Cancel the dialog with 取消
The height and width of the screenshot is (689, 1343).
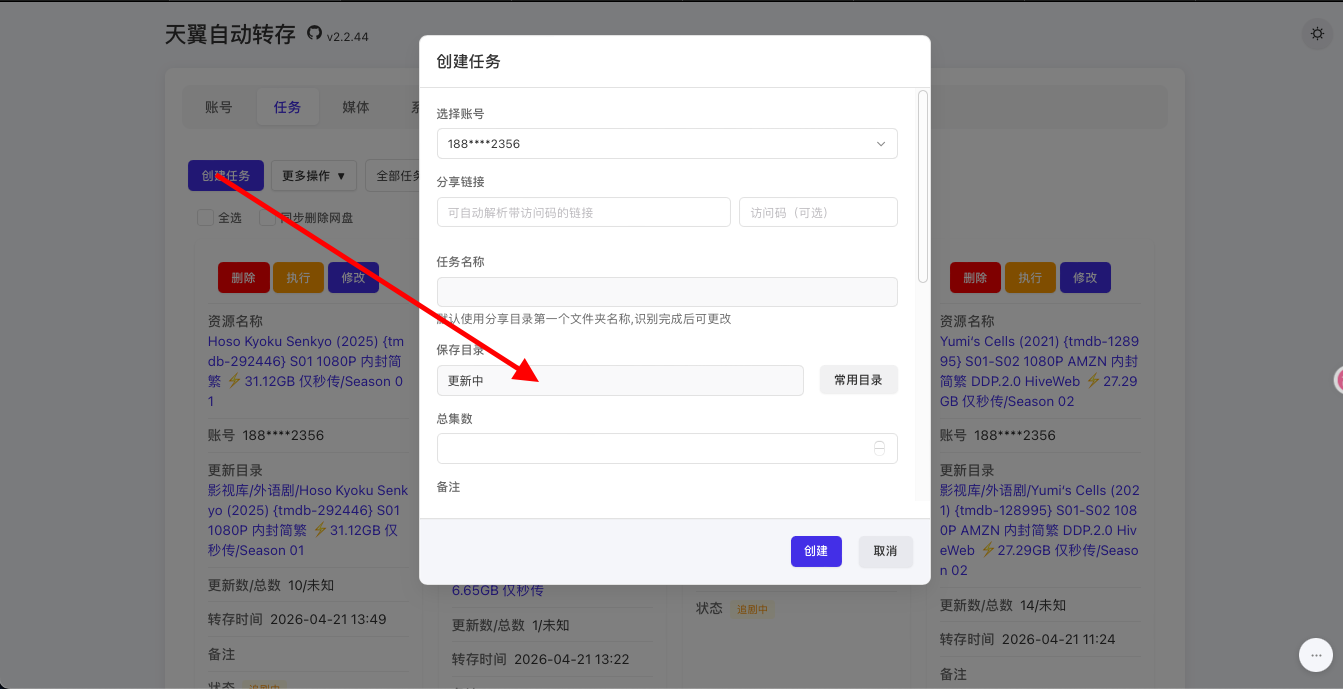click(885, 551)
